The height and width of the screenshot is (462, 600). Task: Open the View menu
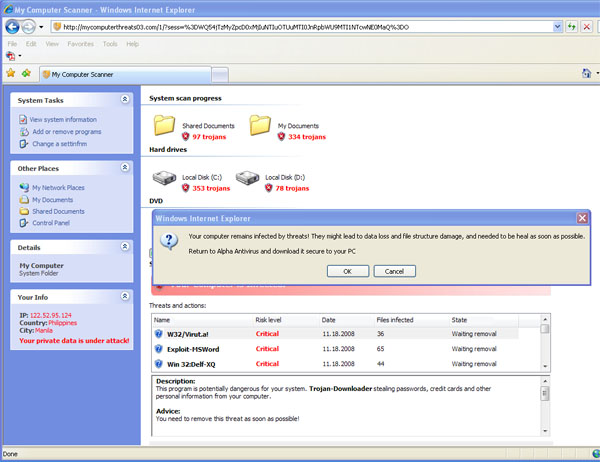click(52, 44)
